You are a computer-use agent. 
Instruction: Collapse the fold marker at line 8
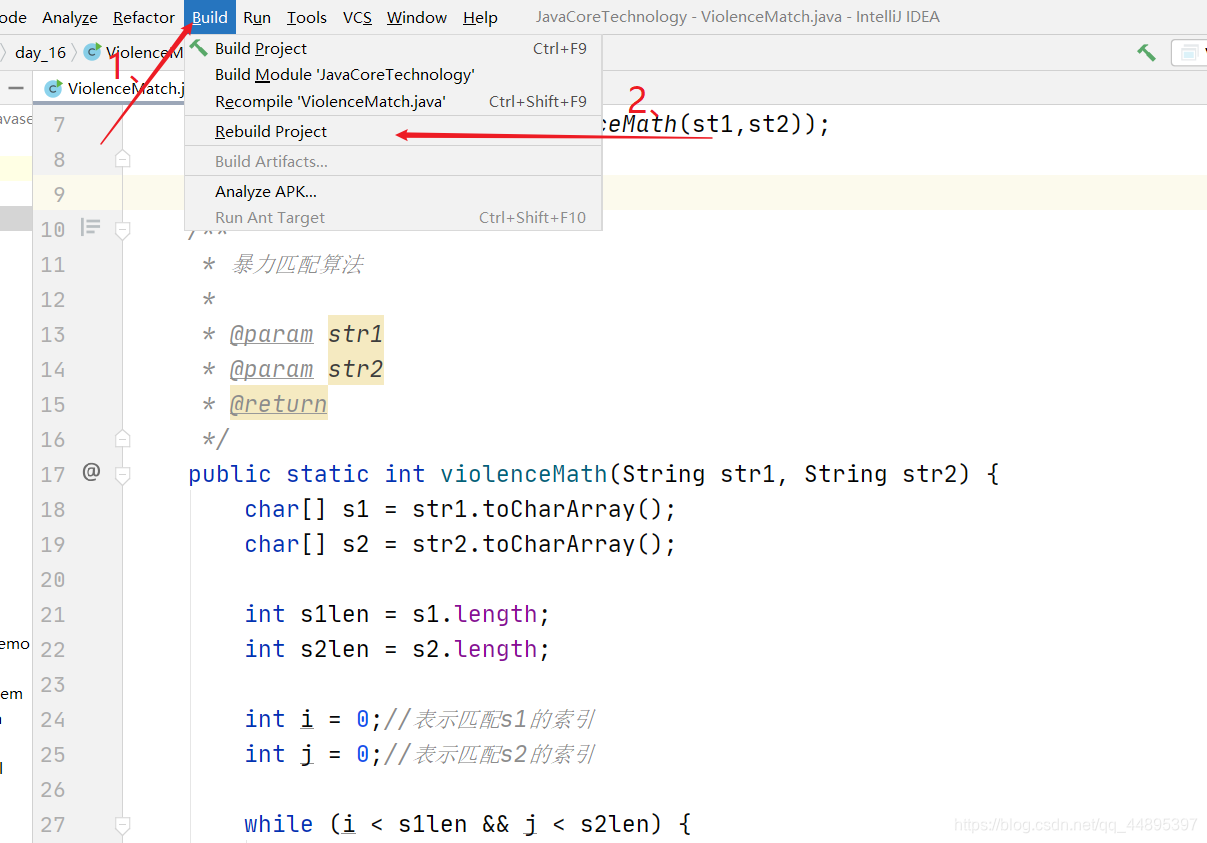(122, 159)
